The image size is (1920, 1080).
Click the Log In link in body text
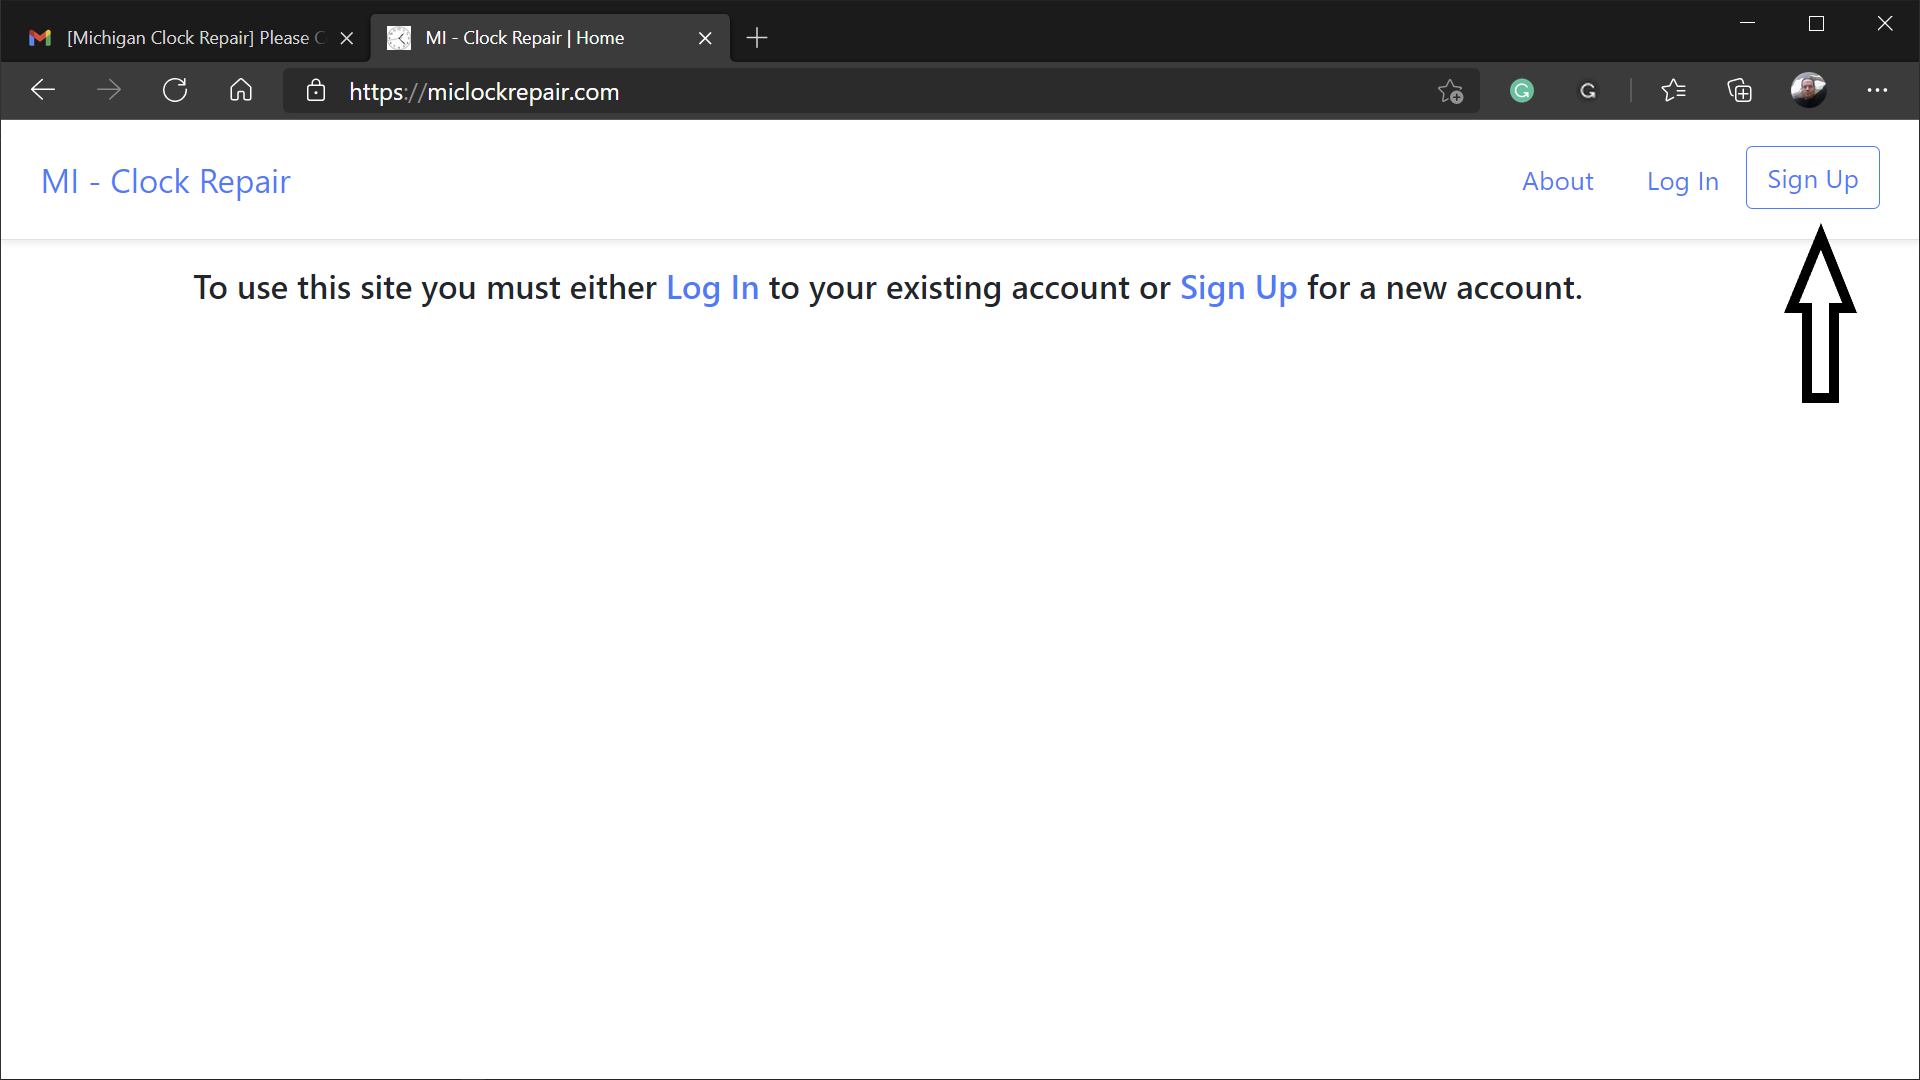(712, 286)
